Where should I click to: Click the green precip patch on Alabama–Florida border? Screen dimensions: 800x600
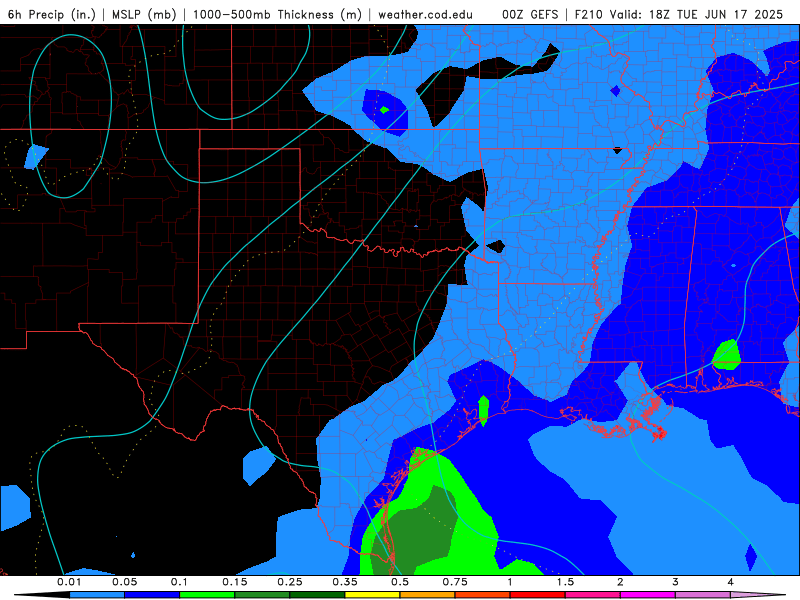point(727,355)
